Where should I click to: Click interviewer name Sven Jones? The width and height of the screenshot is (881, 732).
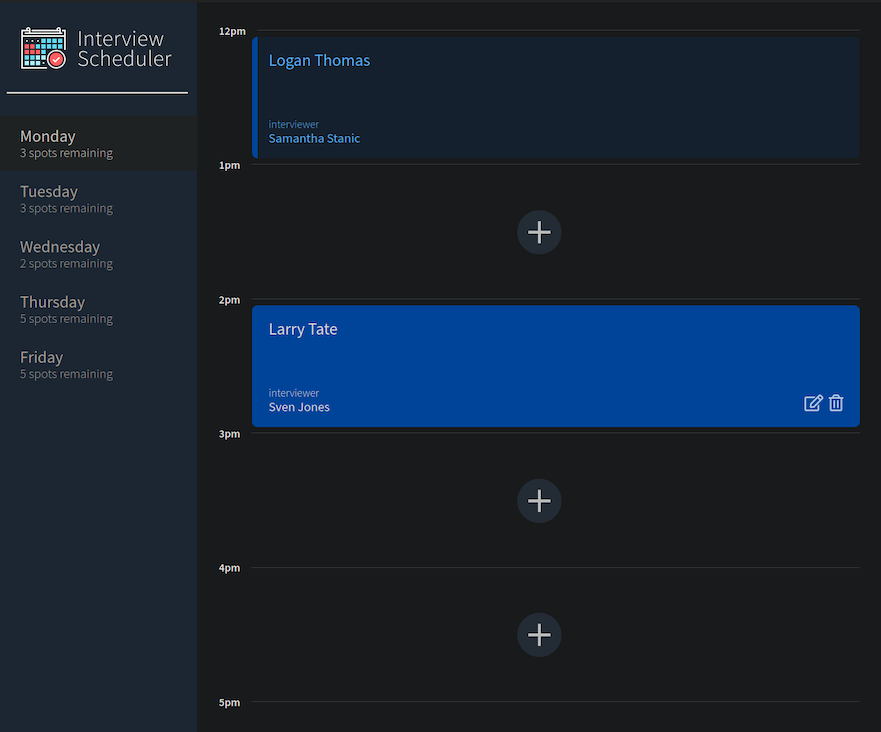[x=299, y=407]
